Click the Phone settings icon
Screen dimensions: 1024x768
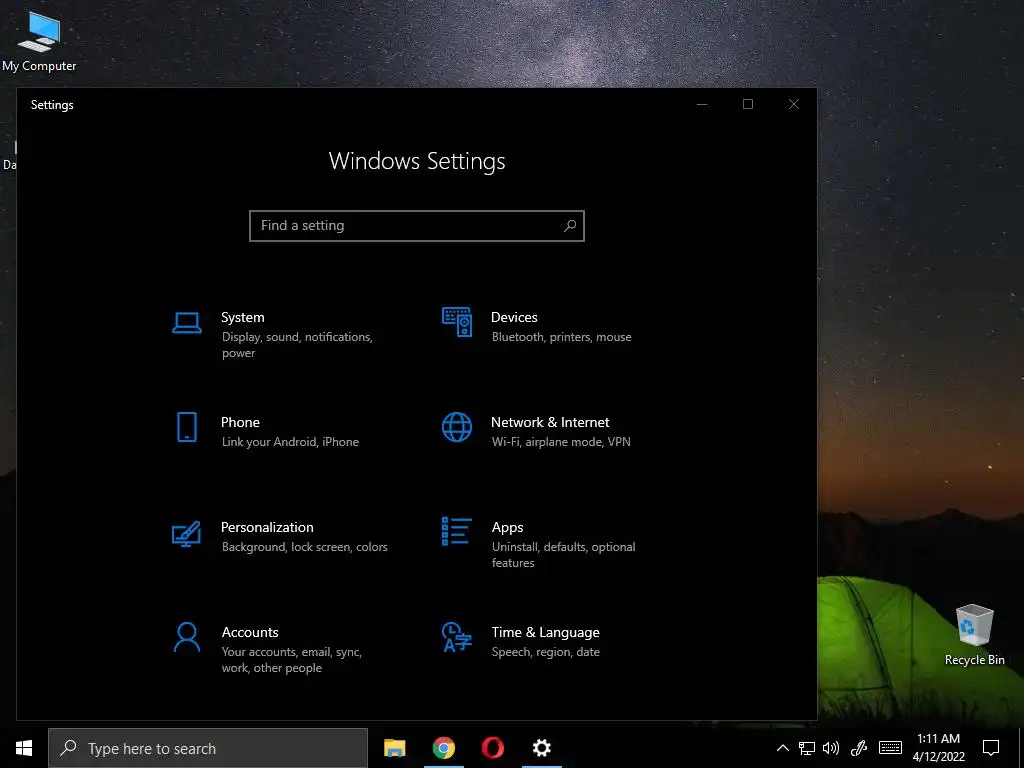click(x=187, y=427)
